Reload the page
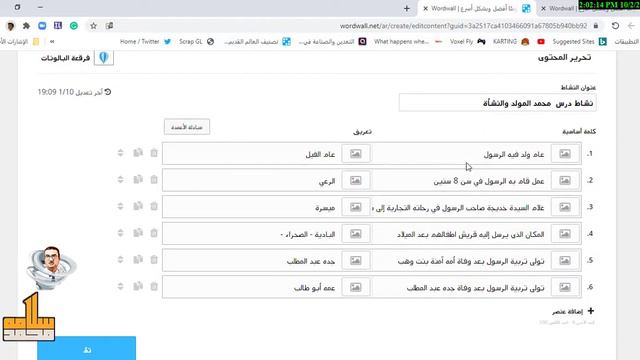This screenshot has width=640, height=360. 615,26
